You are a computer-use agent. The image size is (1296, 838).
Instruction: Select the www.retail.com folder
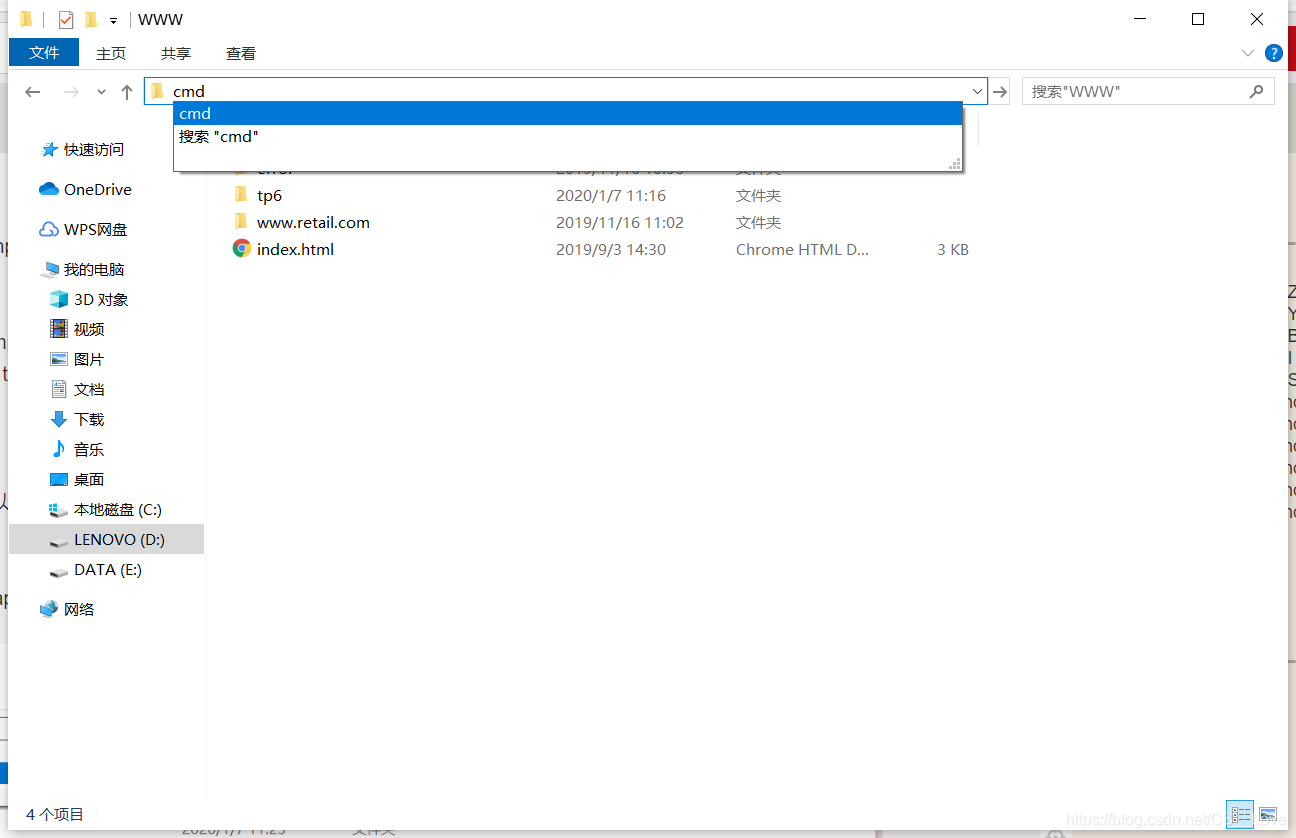click(x=313, y=223)
